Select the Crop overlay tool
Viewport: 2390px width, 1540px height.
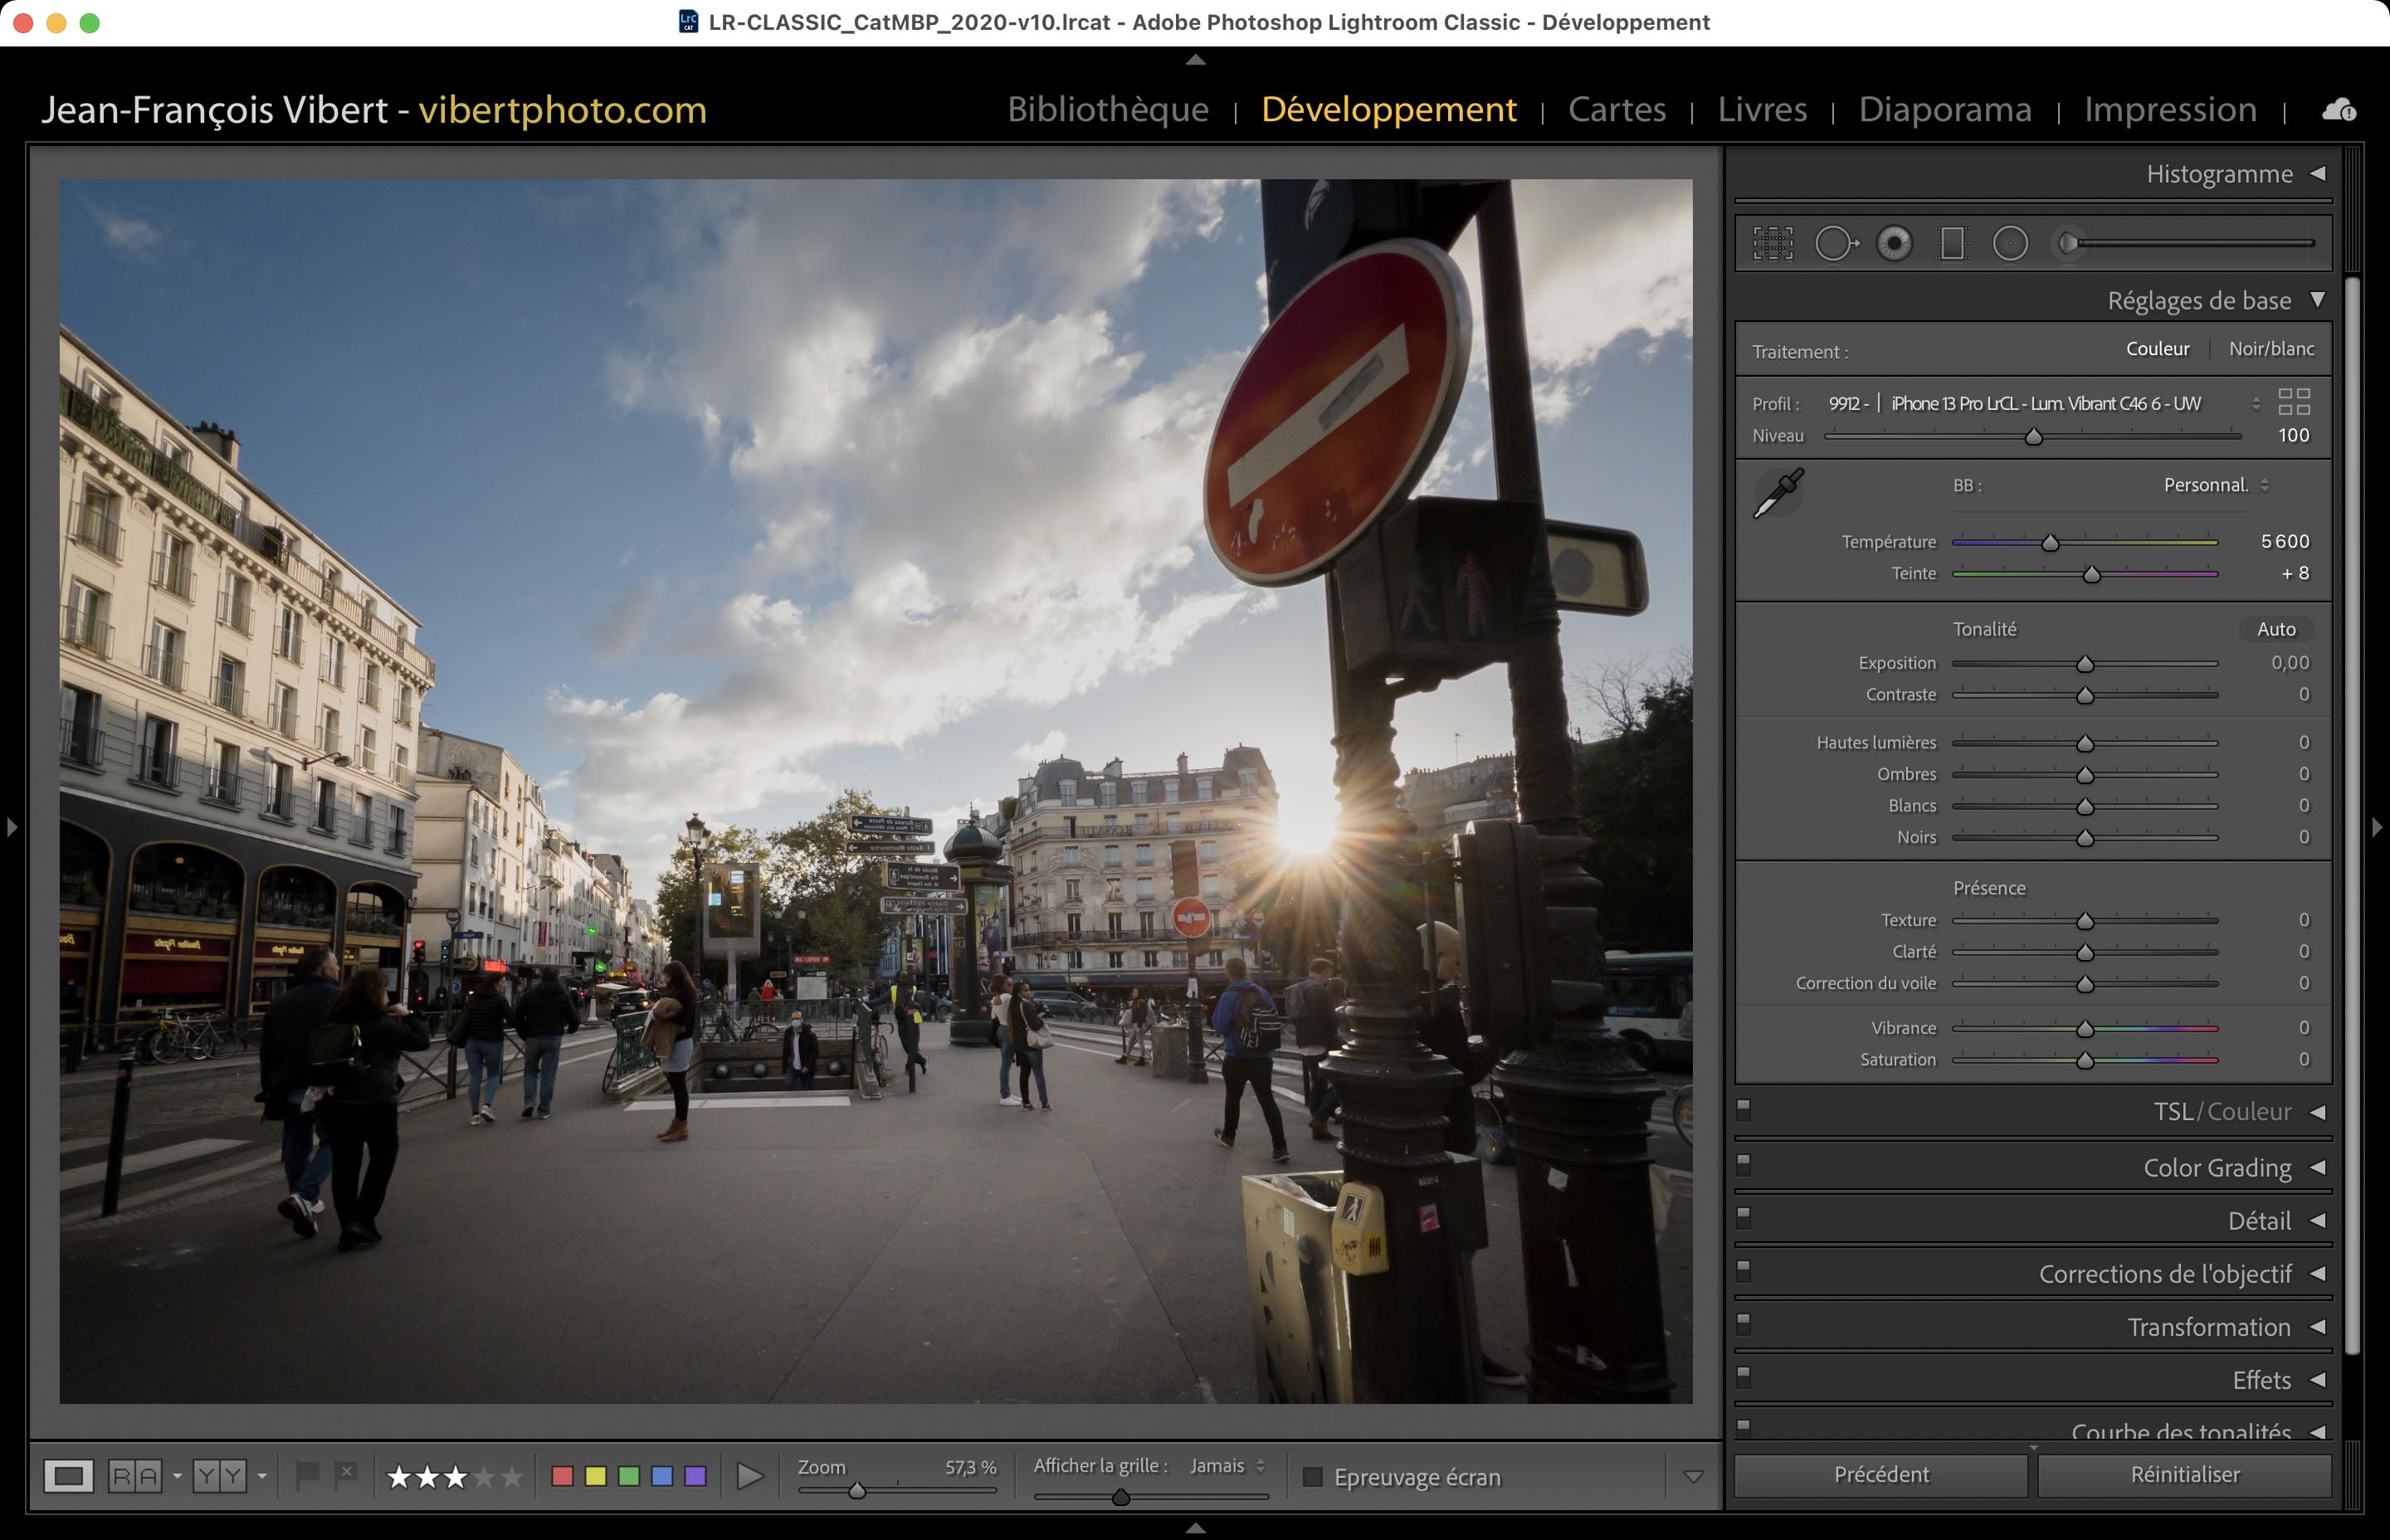click(x=1773, y=243)
